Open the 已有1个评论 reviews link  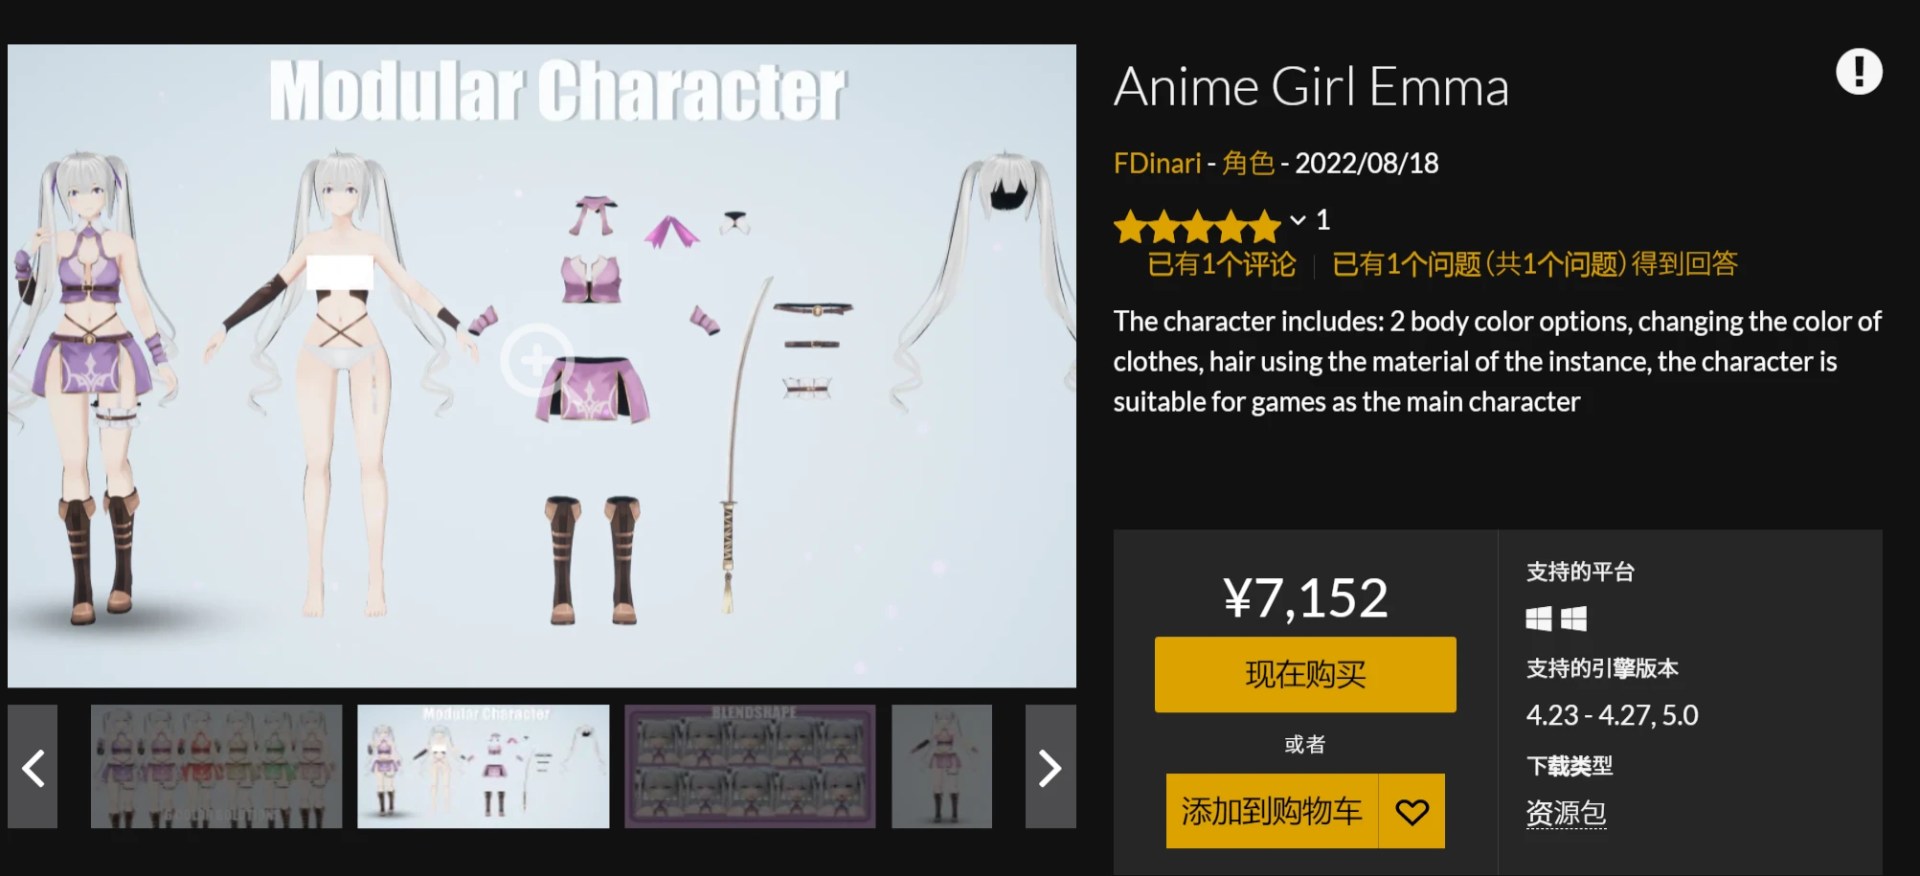coord(1221,264)
